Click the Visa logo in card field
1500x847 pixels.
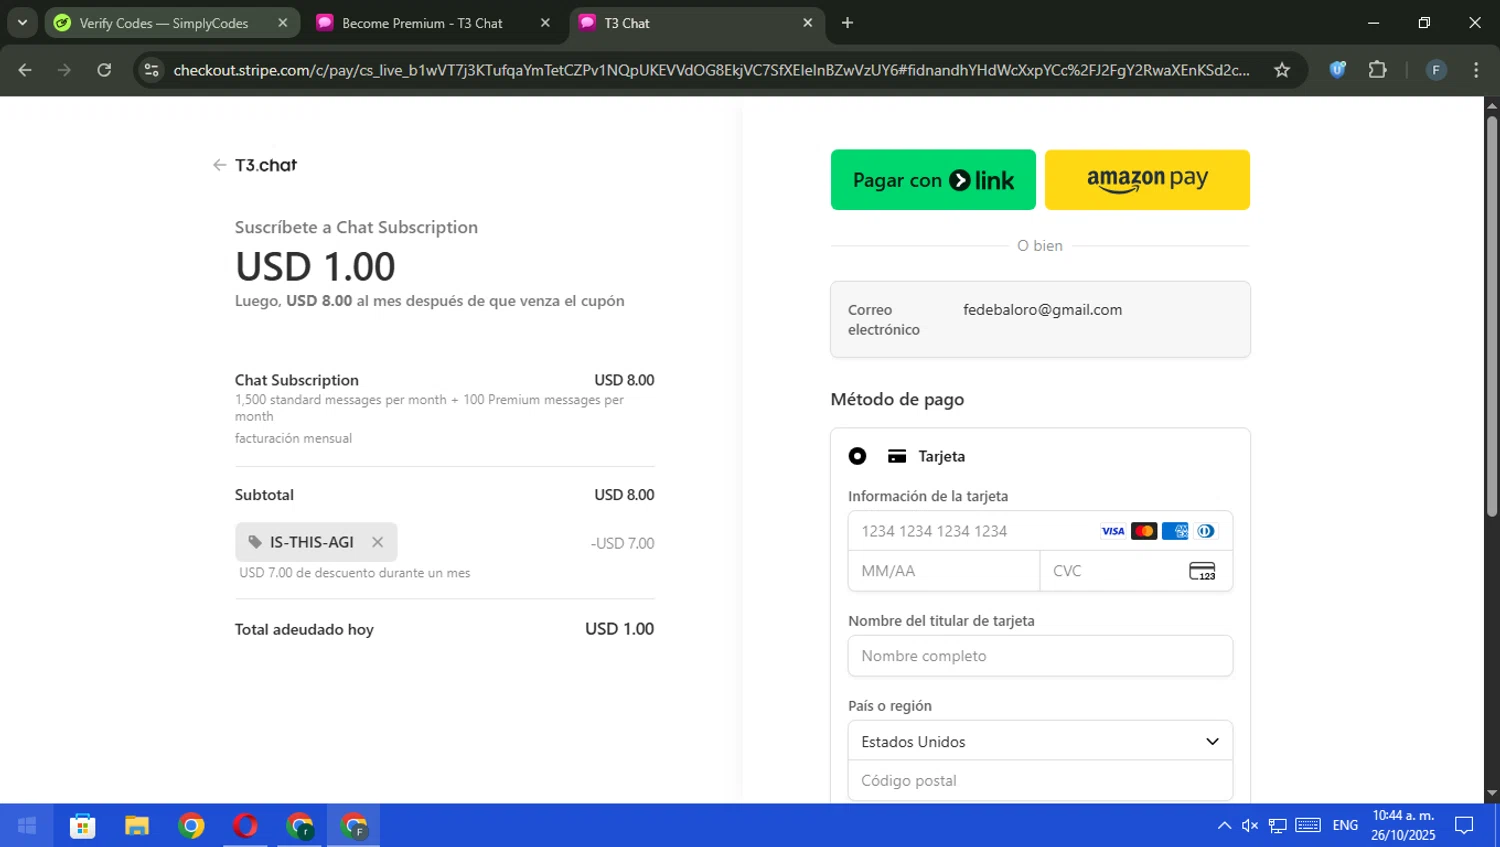coord(1113,531)
